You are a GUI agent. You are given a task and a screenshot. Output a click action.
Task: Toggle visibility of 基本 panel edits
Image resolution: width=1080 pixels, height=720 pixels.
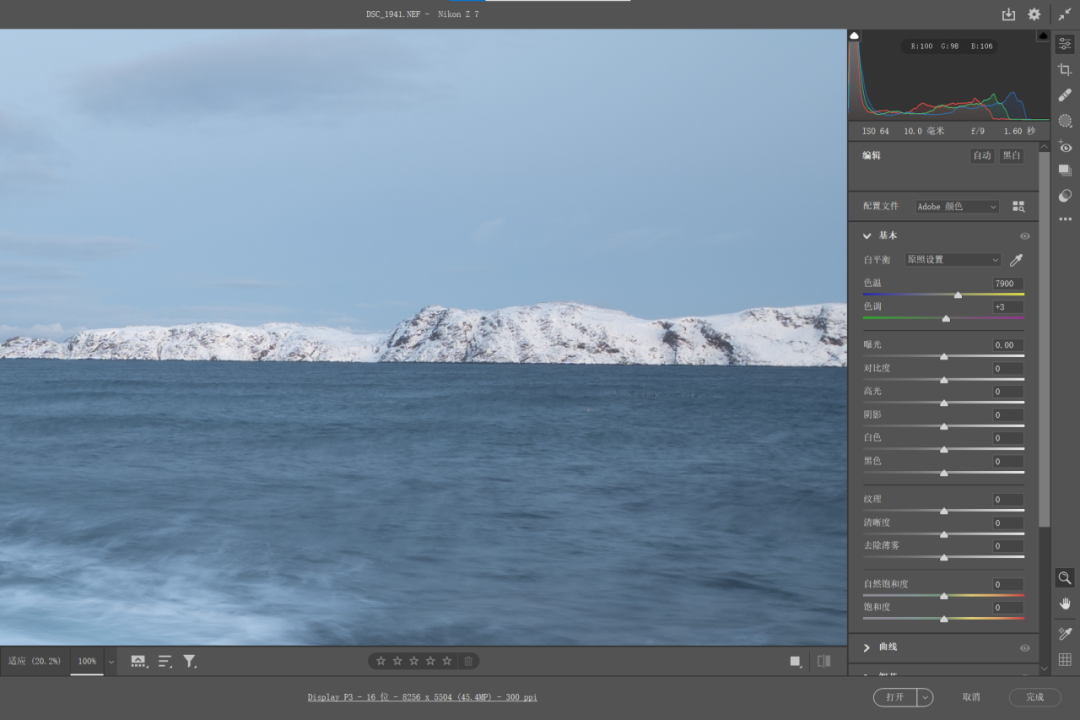[1024, 236]
